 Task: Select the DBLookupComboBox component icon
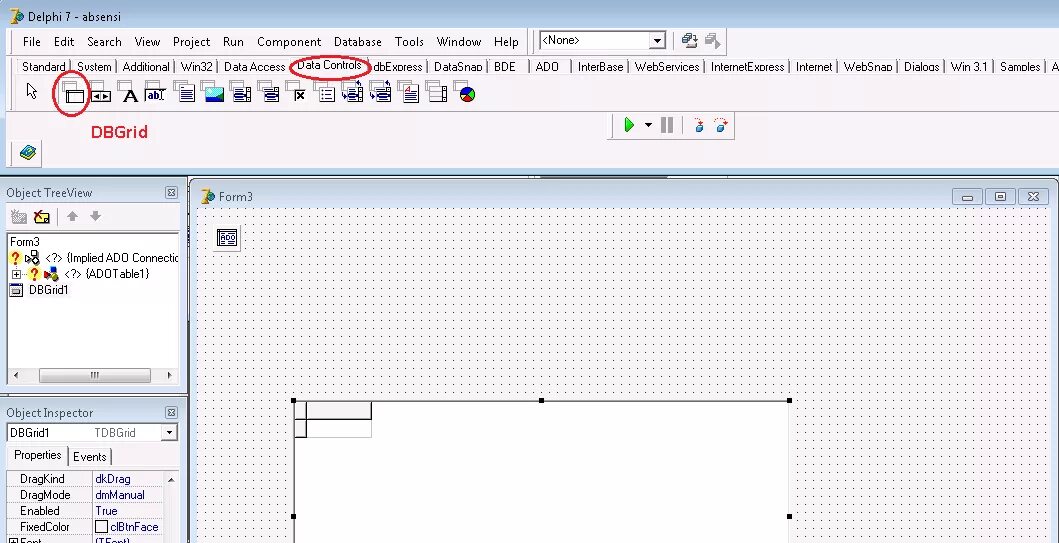(381, 93)
